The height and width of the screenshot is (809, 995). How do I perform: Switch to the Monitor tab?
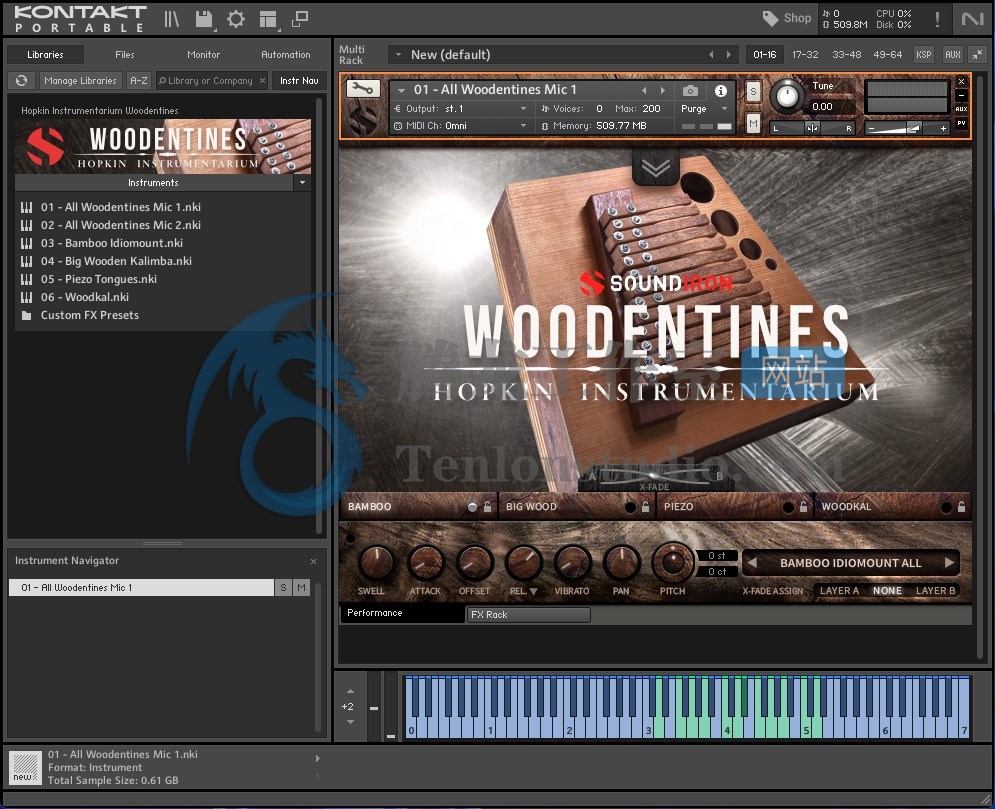coord(204,55)
